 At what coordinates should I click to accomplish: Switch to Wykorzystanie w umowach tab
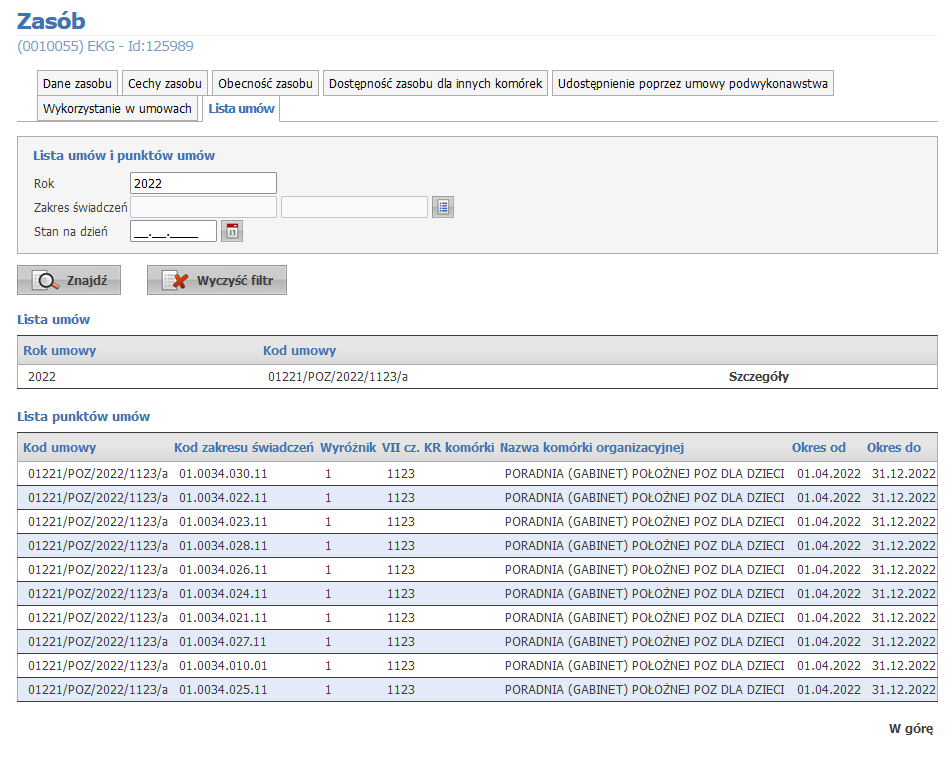117,109
